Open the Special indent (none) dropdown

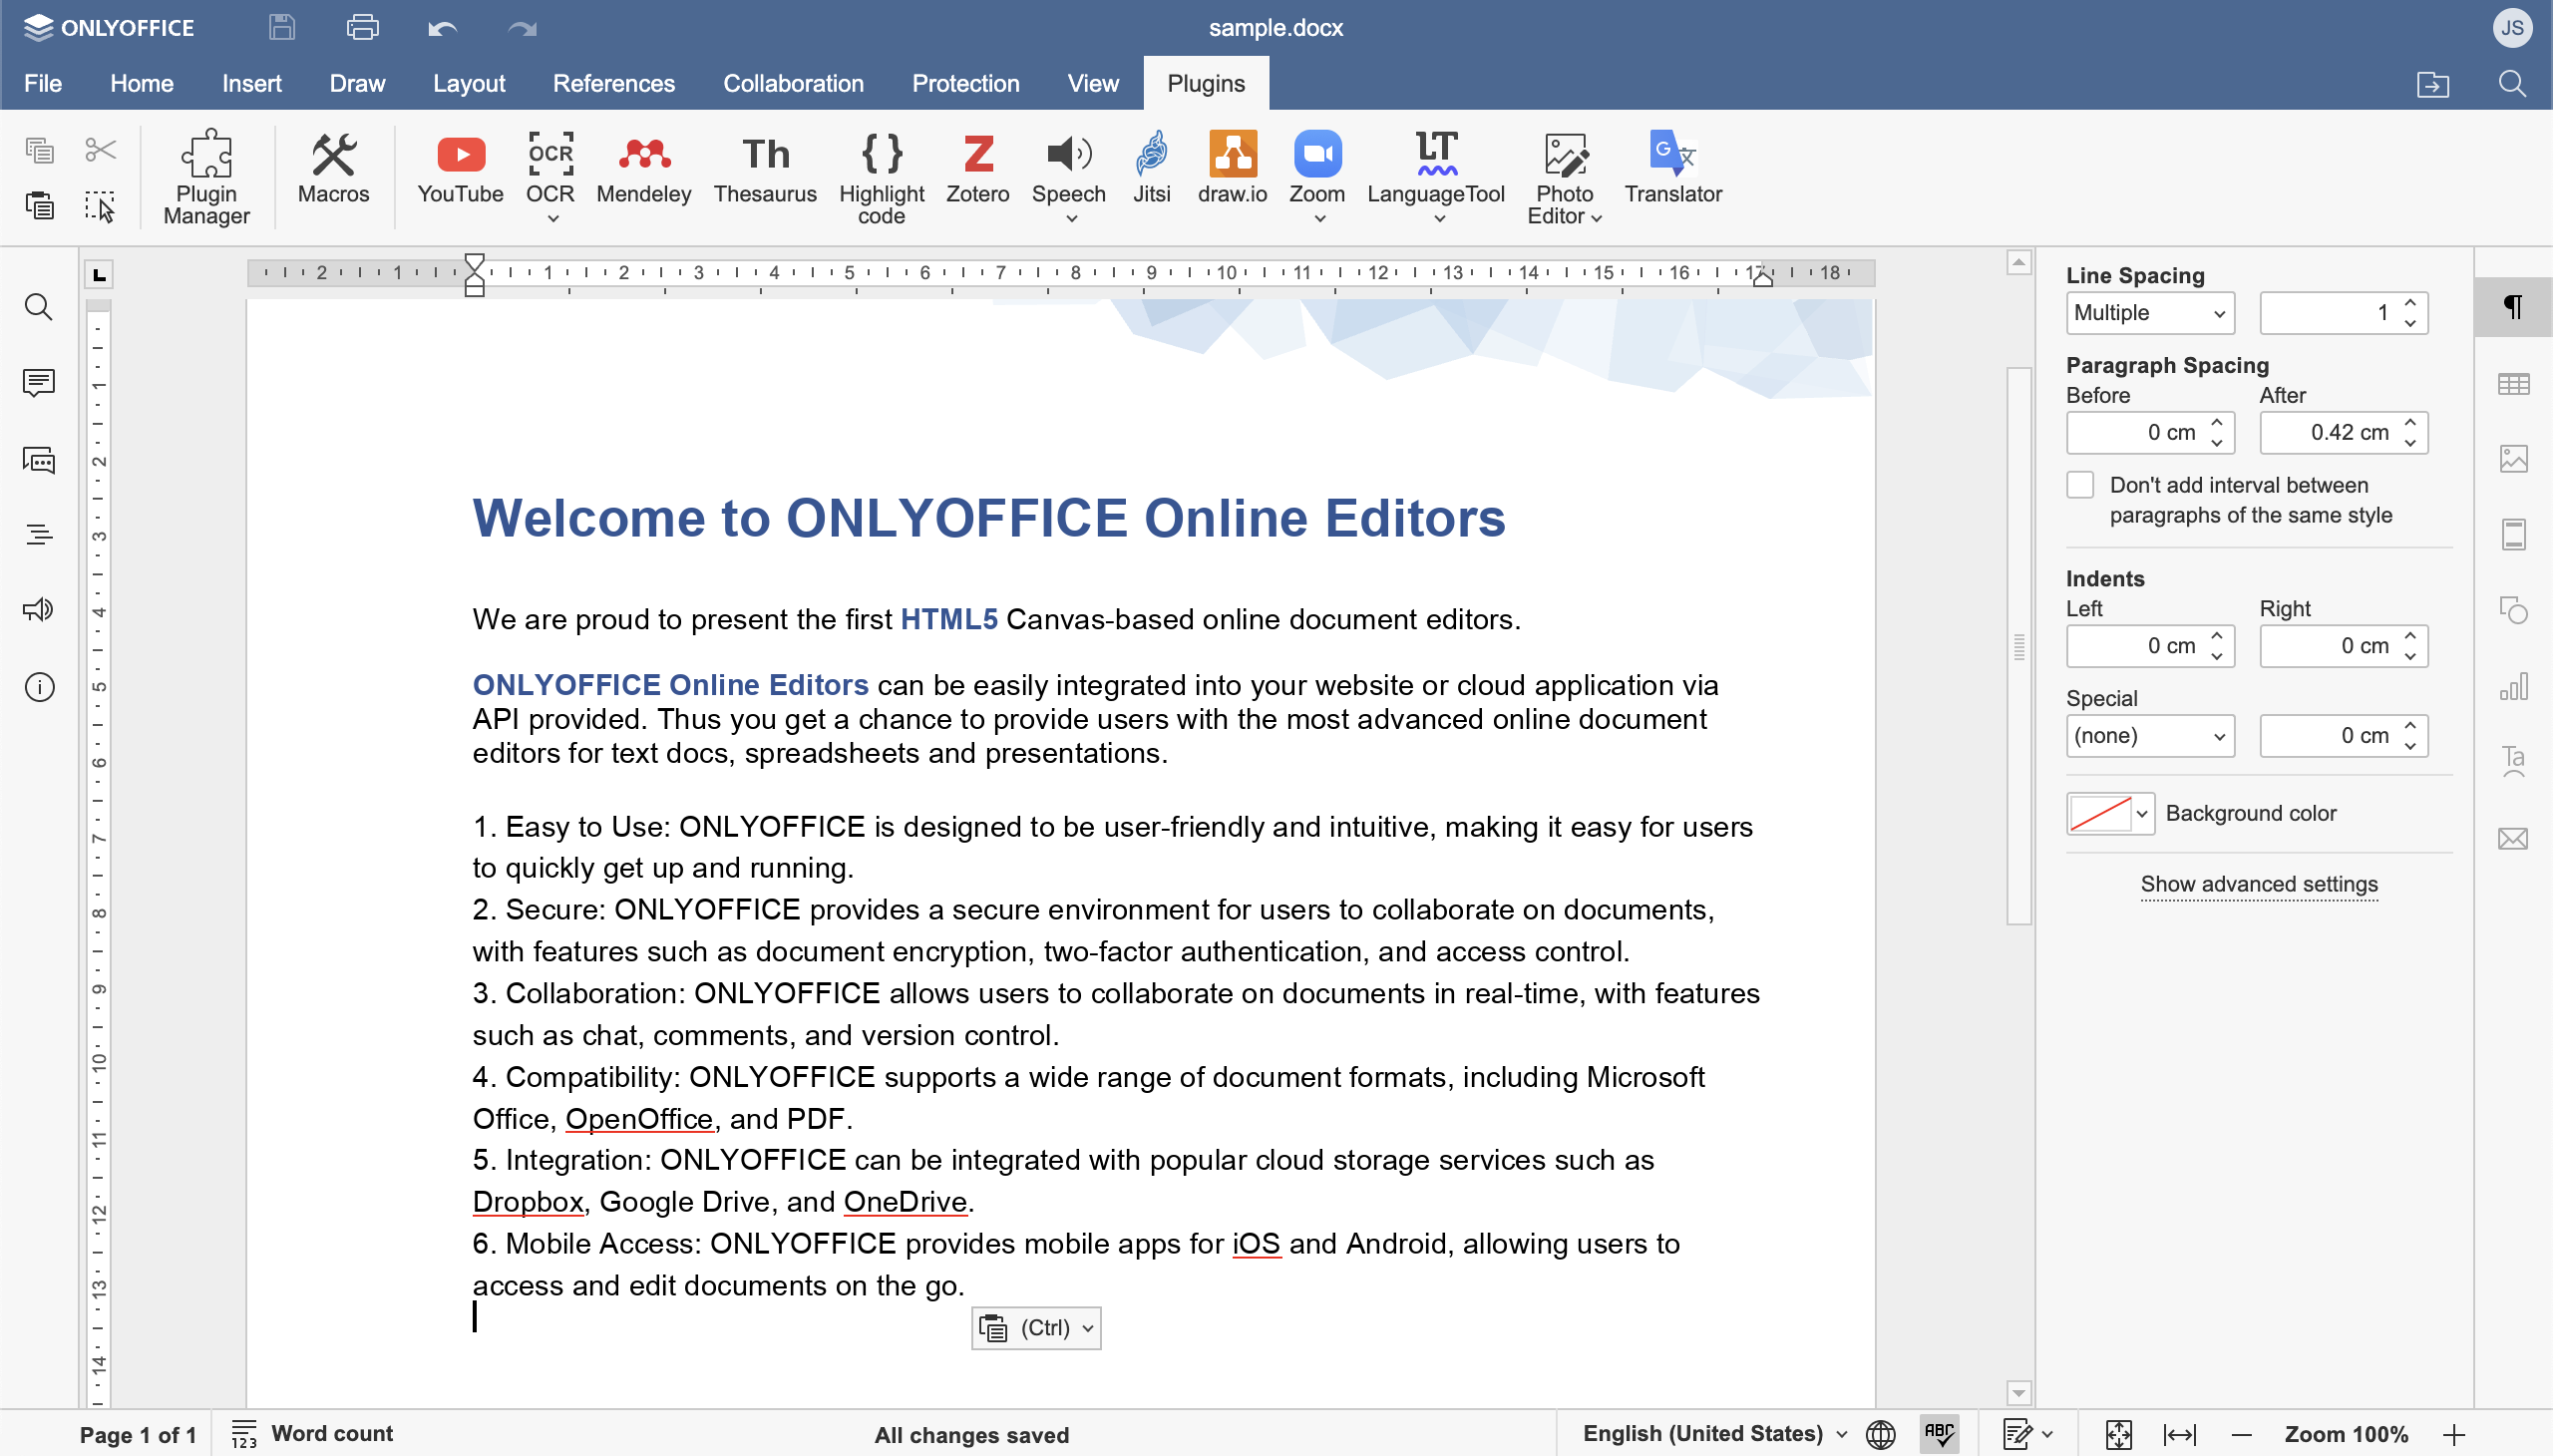(x=2149, y=736)
